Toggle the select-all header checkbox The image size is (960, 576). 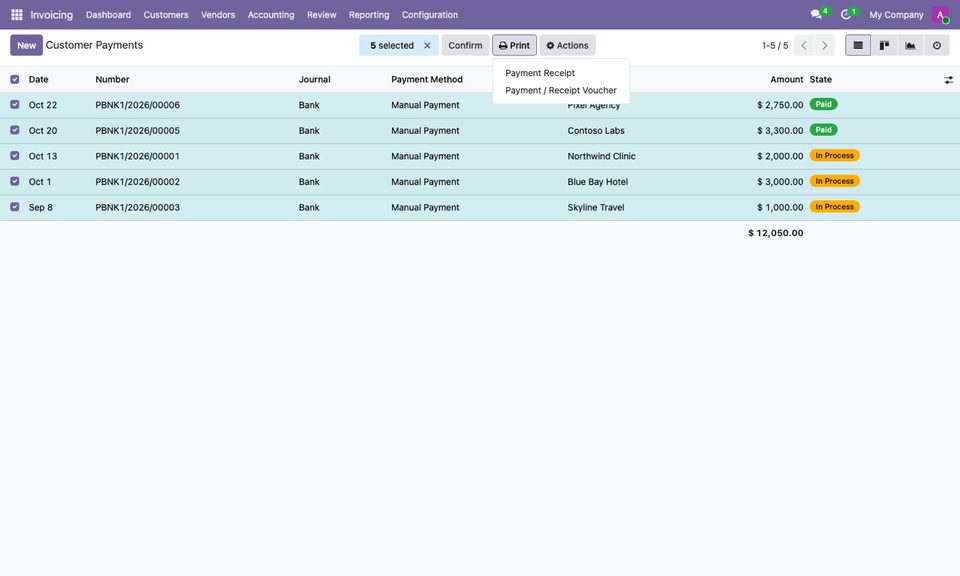pyautogui.click(x=15, y=80)
